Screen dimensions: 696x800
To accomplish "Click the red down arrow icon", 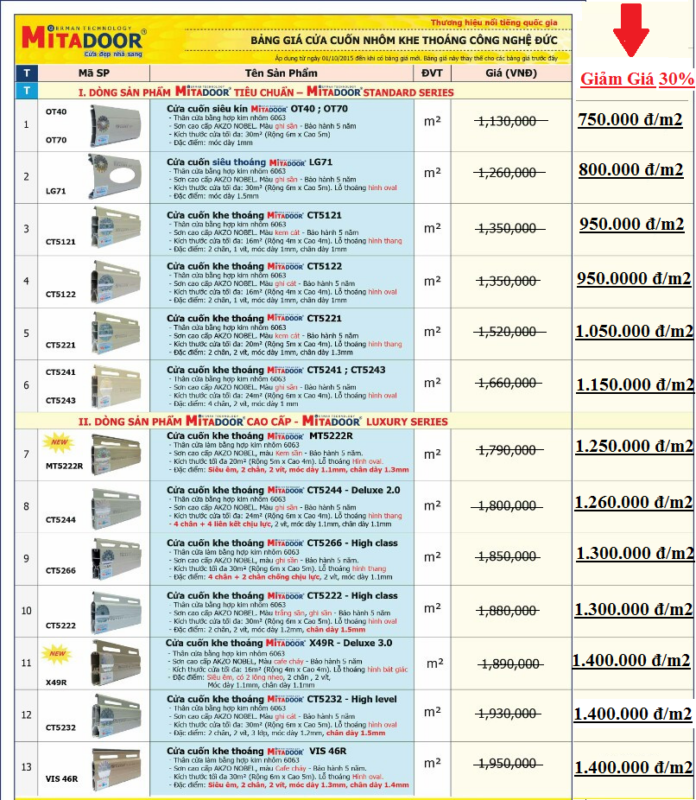I will [631, 30].
